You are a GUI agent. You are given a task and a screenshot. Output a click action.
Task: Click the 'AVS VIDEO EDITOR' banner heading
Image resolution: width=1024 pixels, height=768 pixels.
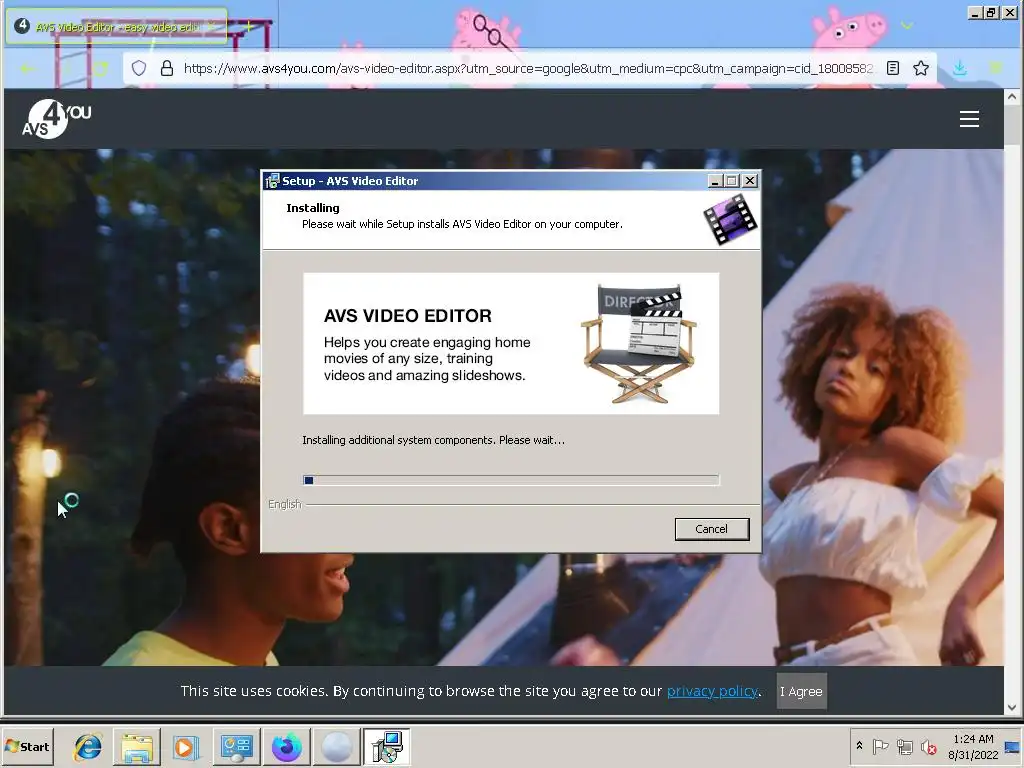pos(408,316)
